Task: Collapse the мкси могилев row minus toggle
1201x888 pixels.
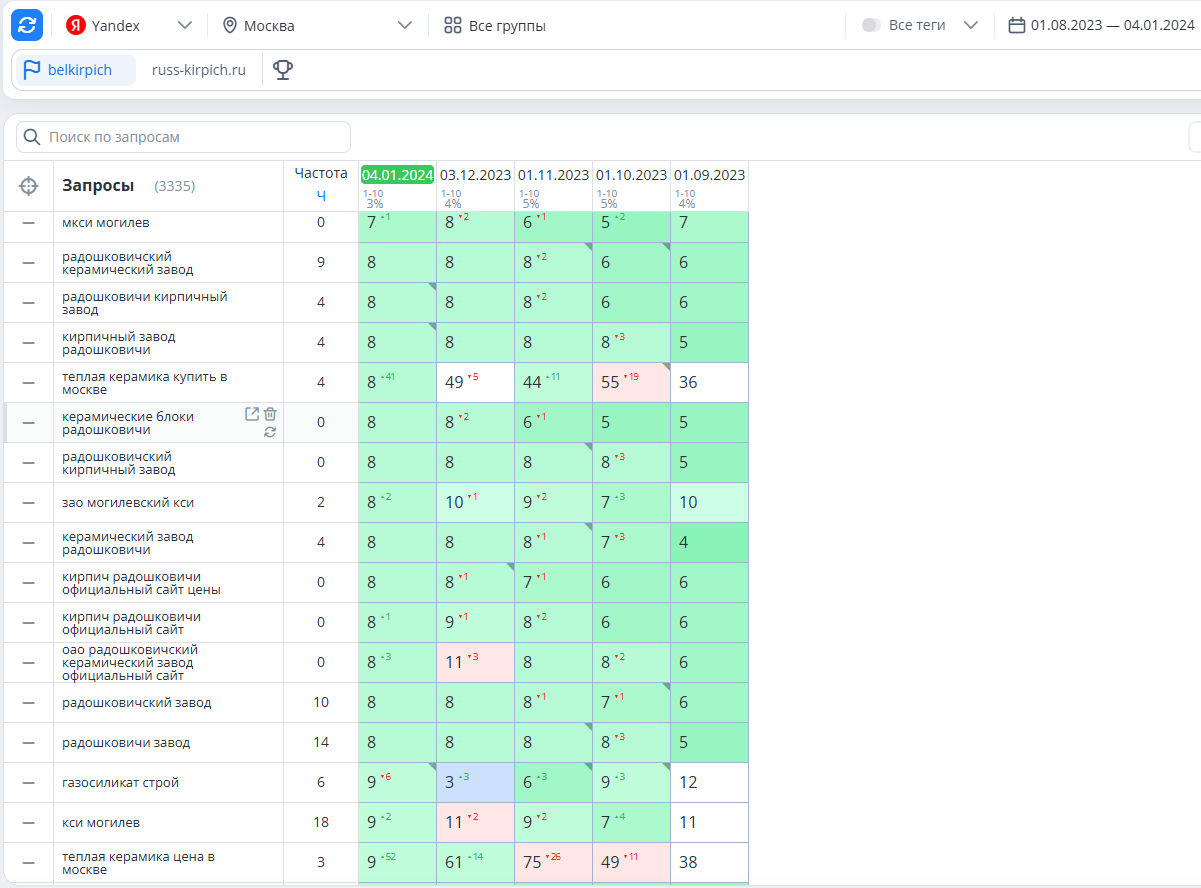Action: (29, 222)
